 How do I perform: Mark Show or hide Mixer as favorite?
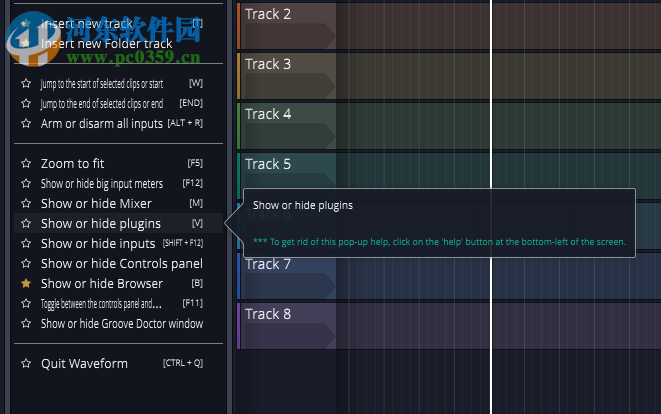[x=26, y=204]
